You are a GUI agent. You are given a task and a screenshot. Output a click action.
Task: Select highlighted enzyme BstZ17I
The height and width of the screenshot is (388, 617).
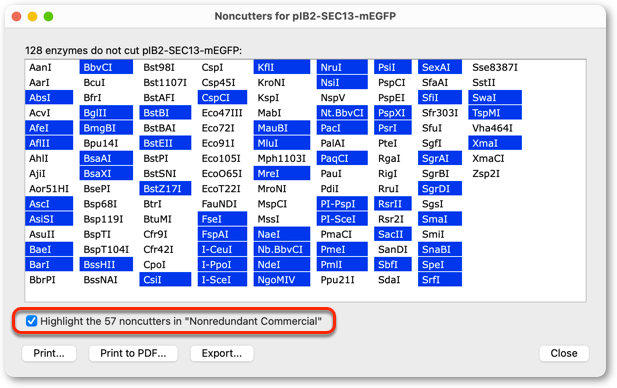(165, 188)
